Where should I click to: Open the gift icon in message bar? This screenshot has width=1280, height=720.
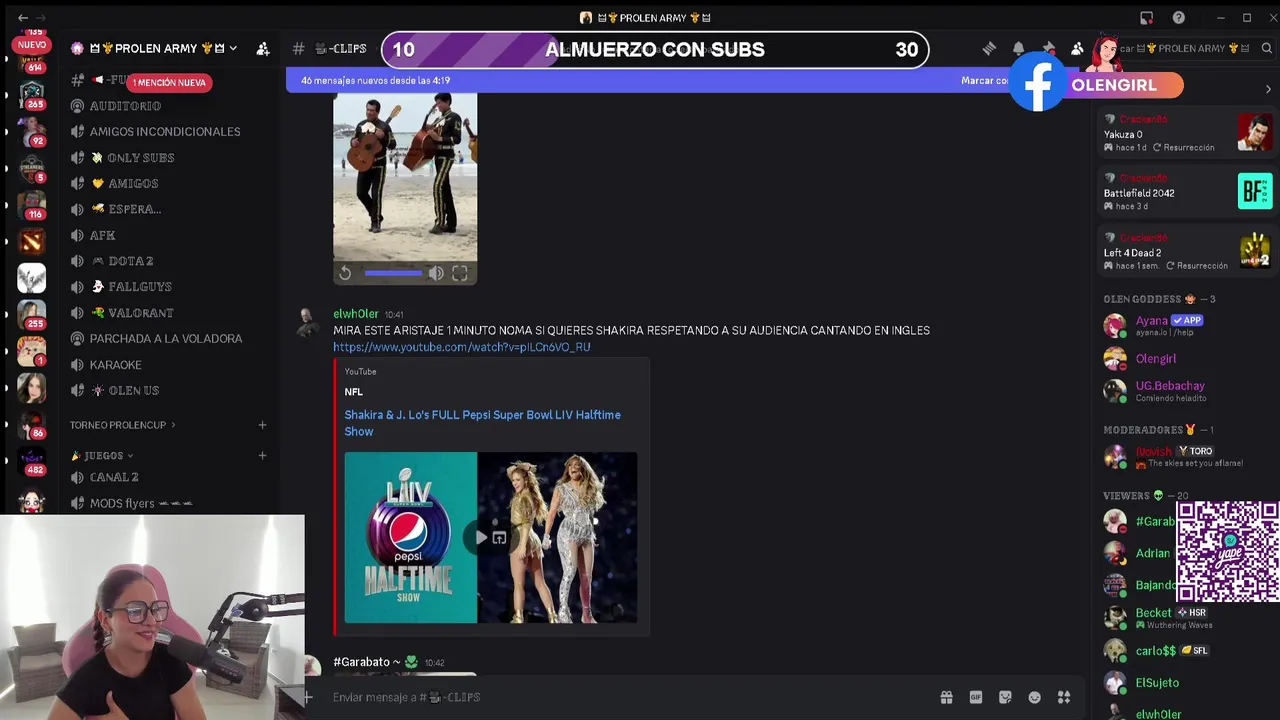point(946,697)
